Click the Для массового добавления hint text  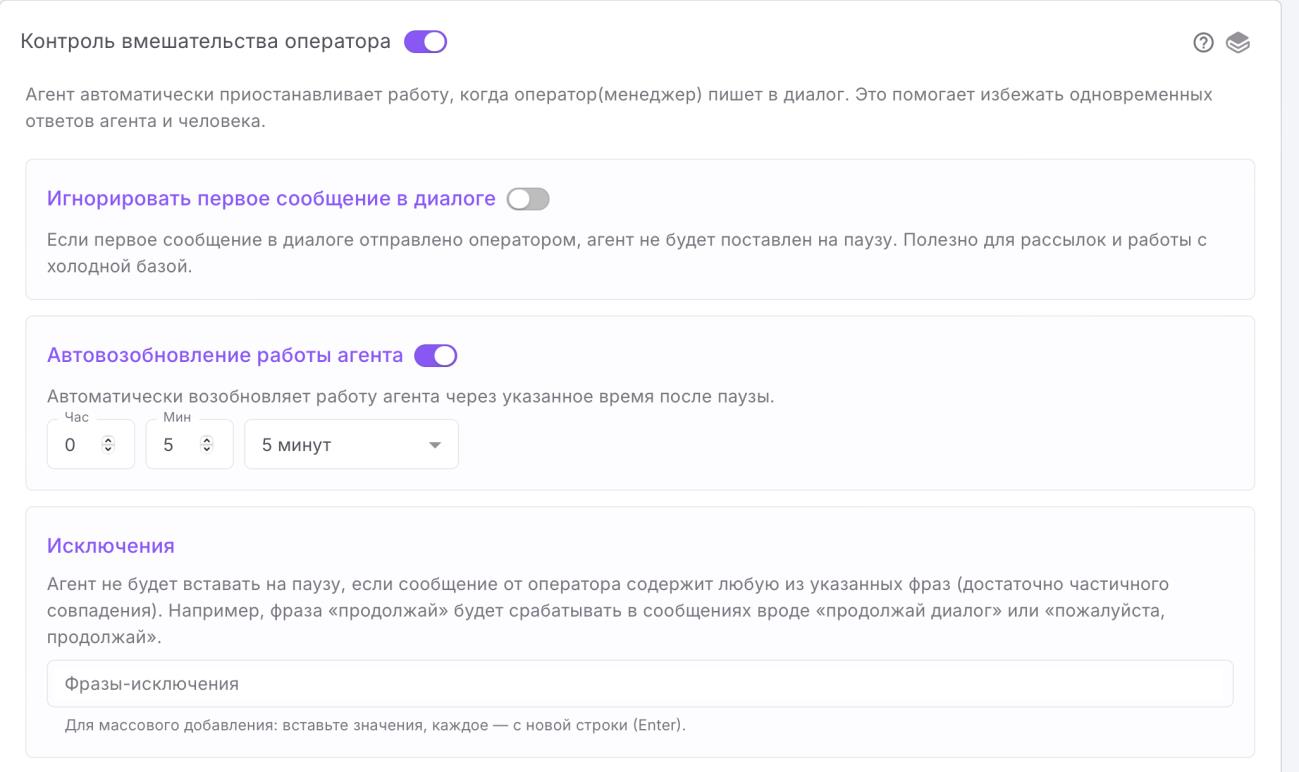375,724
